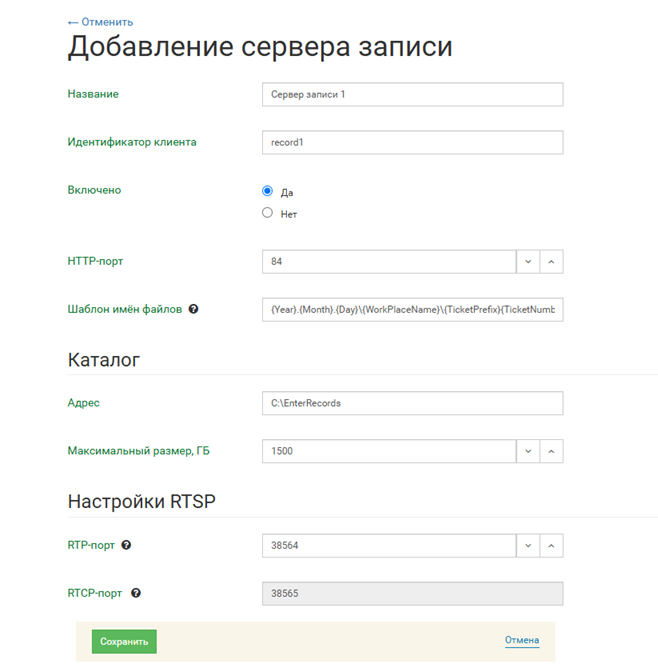Click the disabled RTCP-порт field 38565
Screen dimensions: 658x668
click(x=413, y=593)
